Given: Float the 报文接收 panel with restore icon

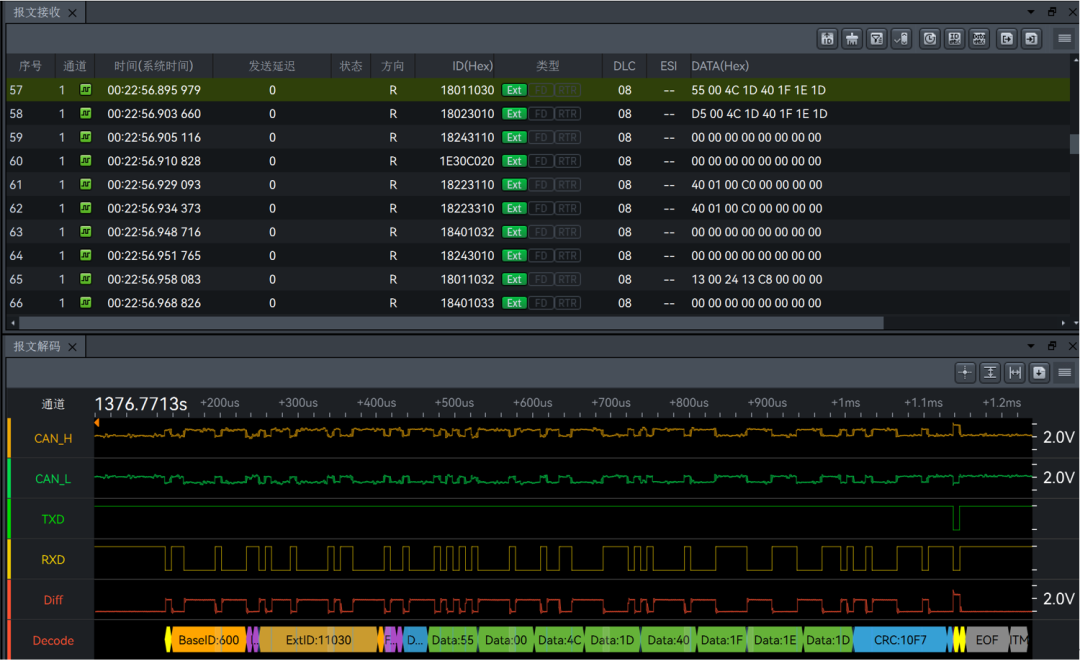Looking at the screenshot, I should point(1052,12).
